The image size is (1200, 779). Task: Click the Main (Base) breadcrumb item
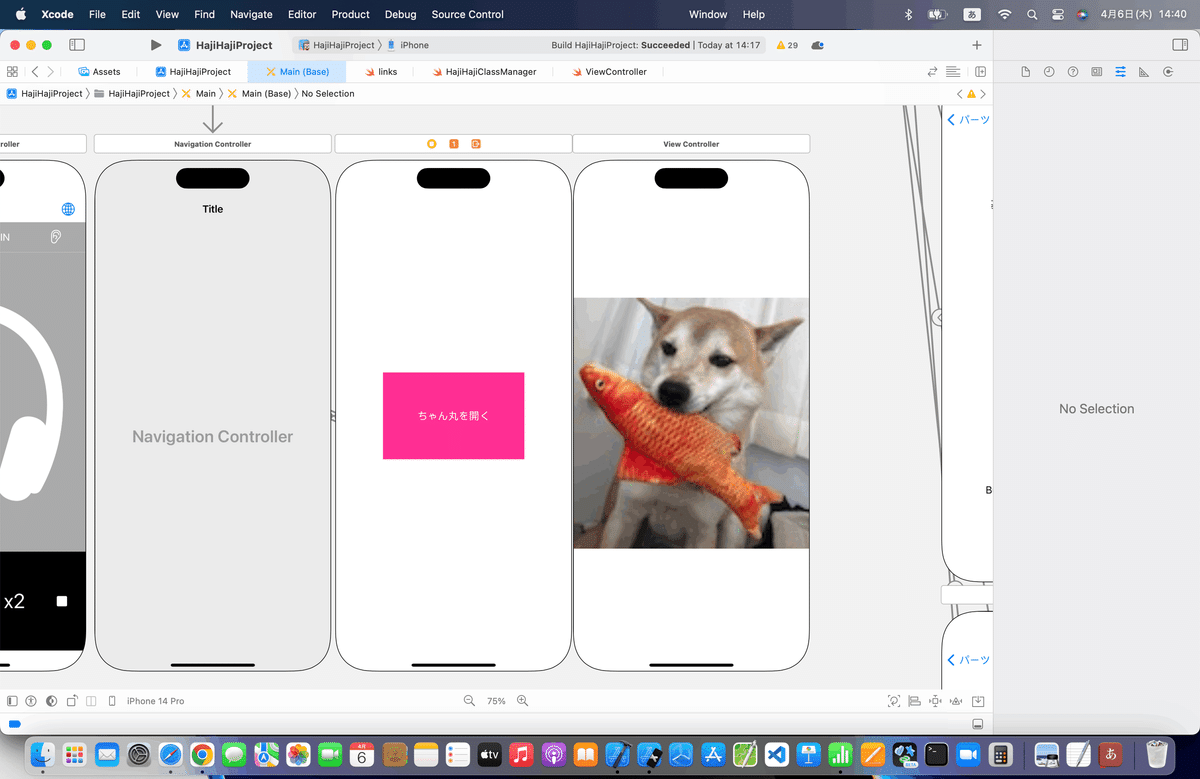259,94
